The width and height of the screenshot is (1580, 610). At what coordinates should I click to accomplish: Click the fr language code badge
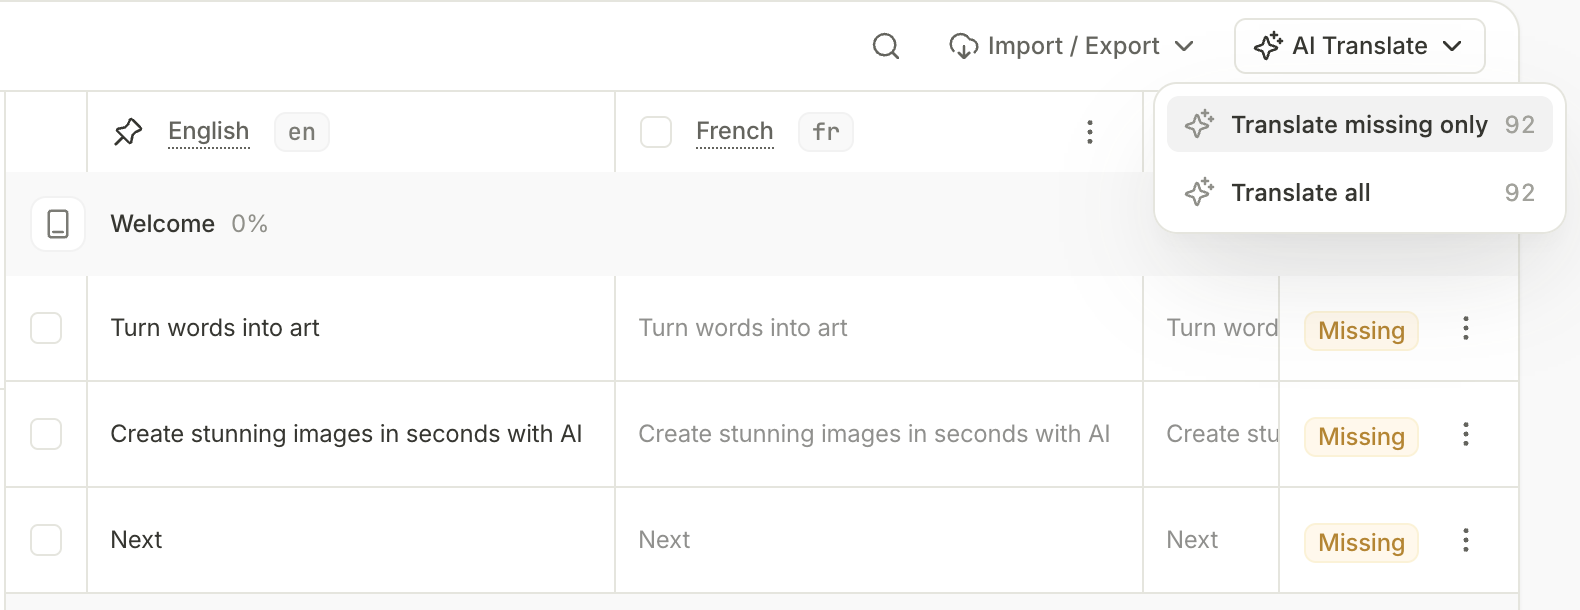click(x=826, y=132)
